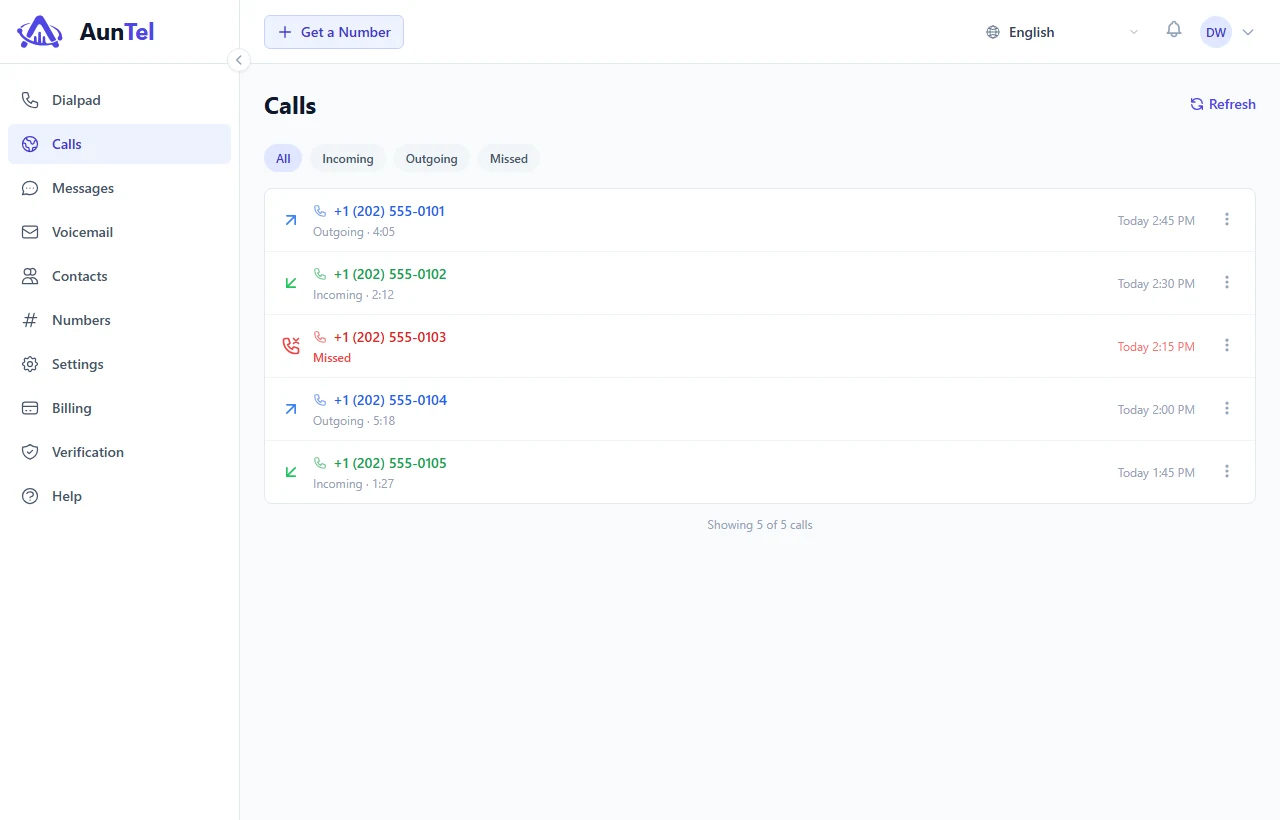Click phone icon next to +1 (202) 555-0105
The height and width of the screenshot is (820, 1280).
coord(320,463)
